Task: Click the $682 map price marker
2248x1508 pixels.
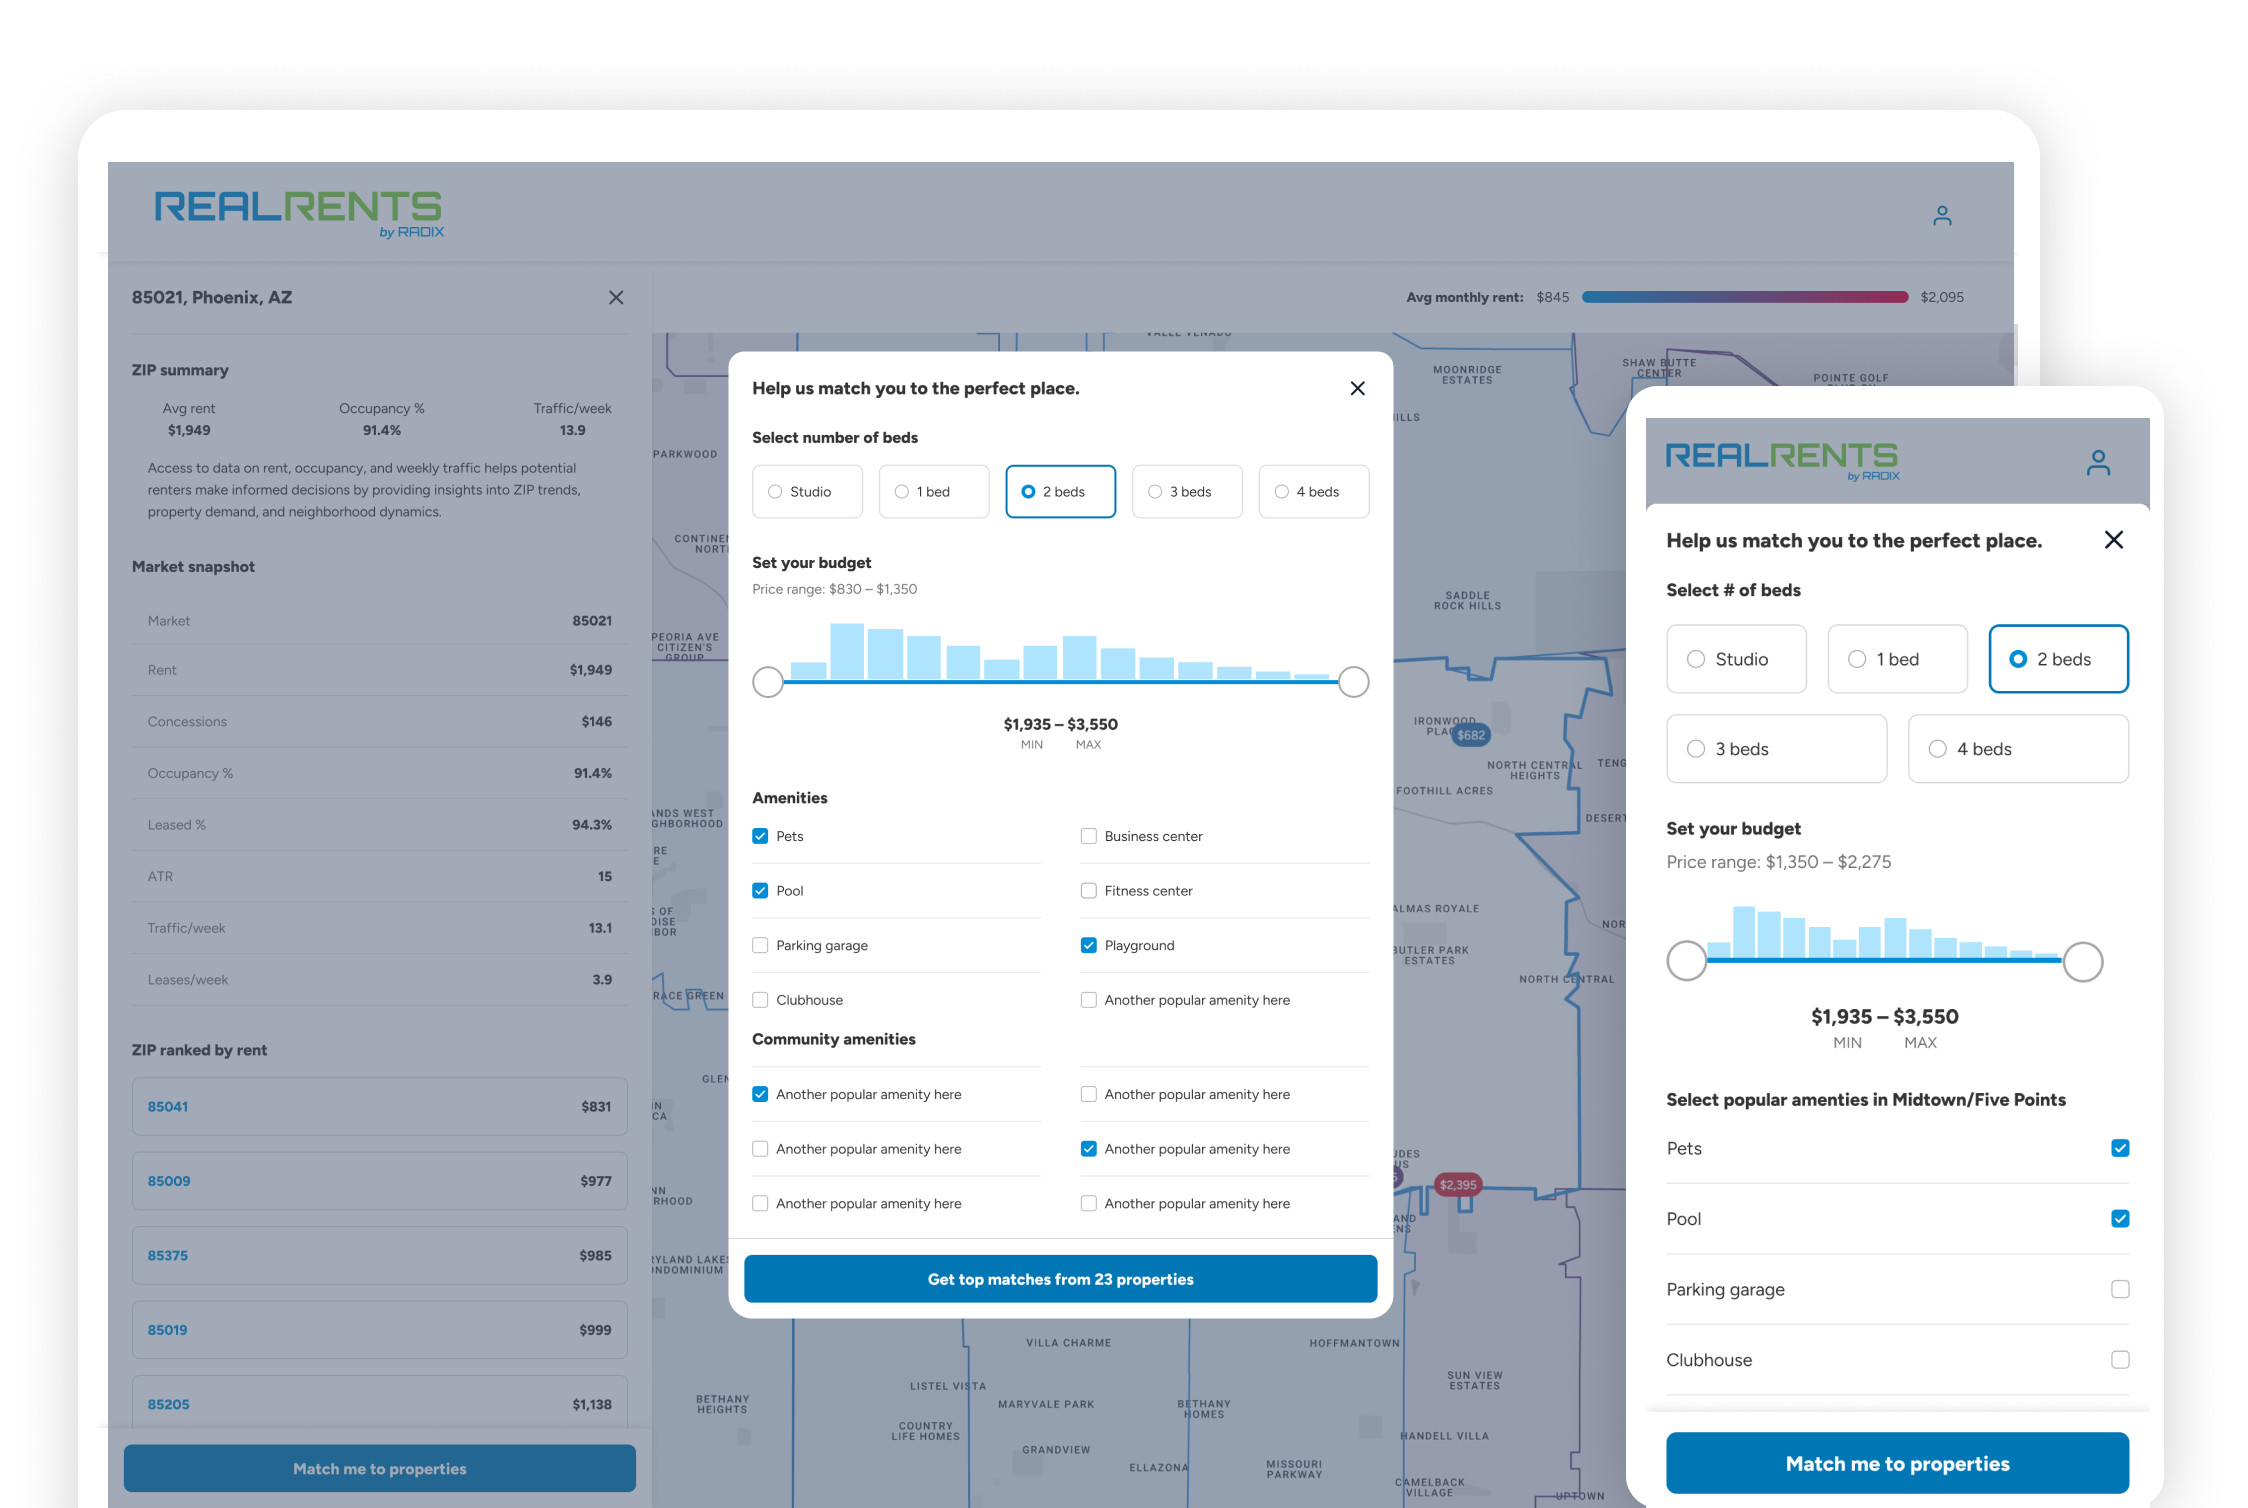Action: (x=1470, y=735)
